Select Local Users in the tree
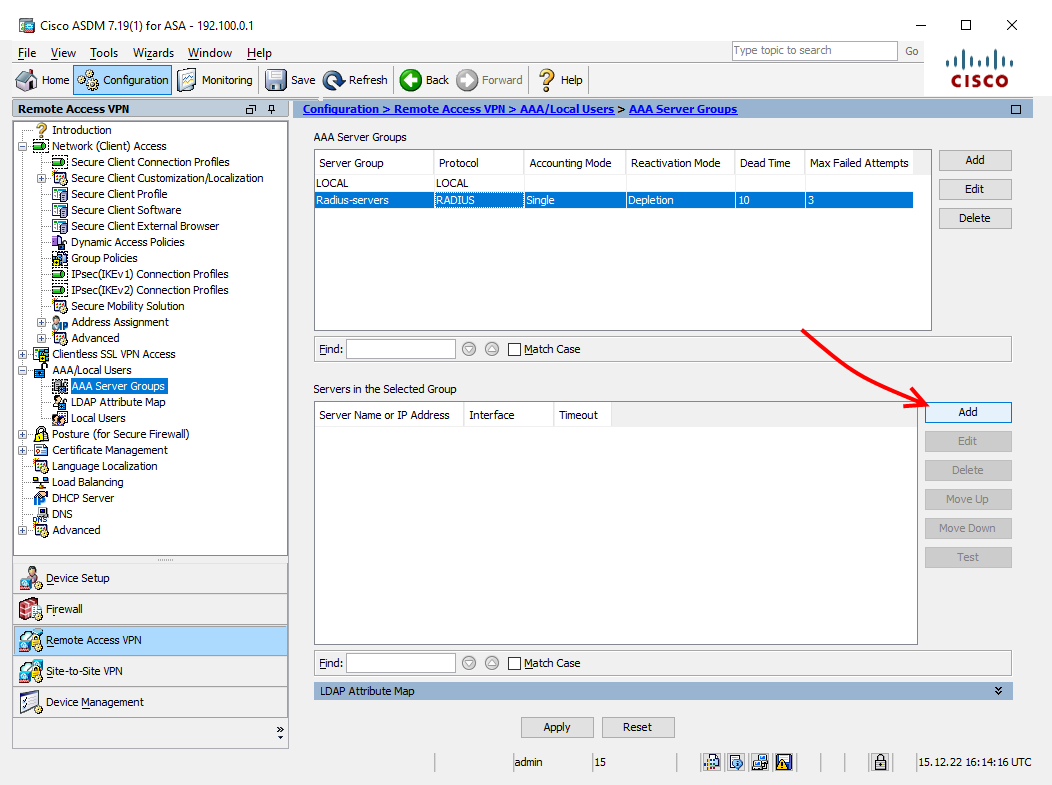Image resolution: width=1052 pixels, height=785 pixels. pyautogui.click(x=98, y=418)
